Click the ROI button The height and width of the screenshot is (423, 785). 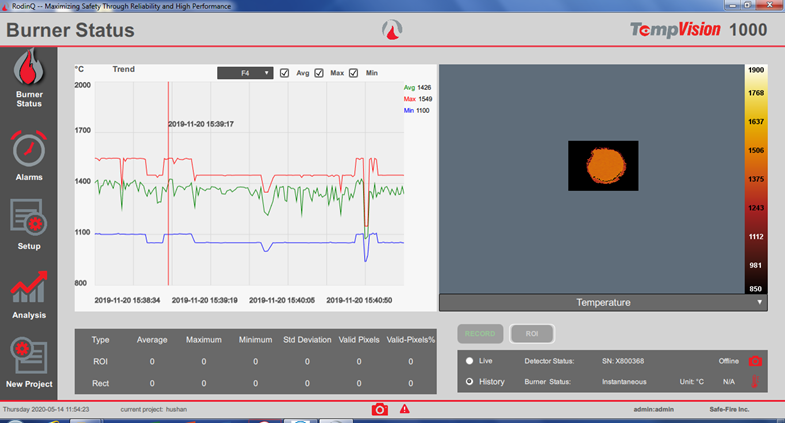pos(532,334)
